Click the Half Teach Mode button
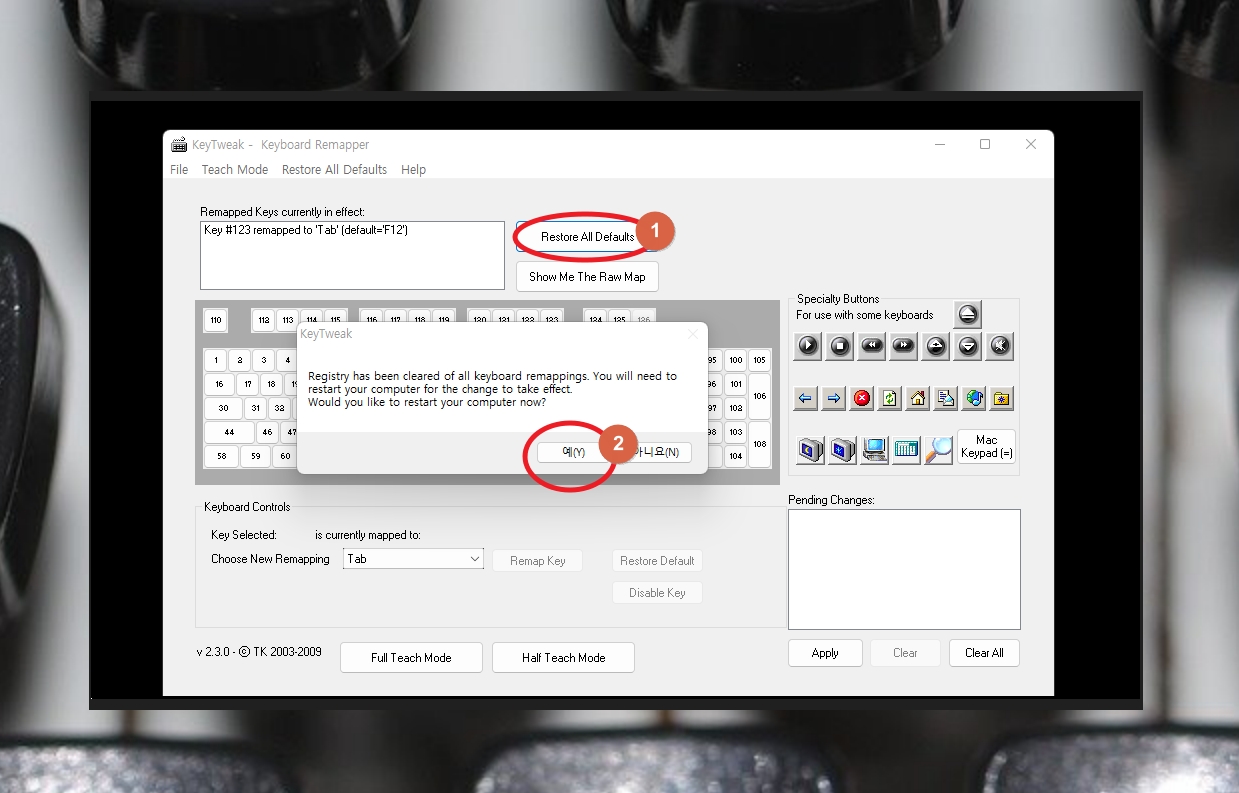The height and width of the screenshot is (793, 1239). pos(563,658)
